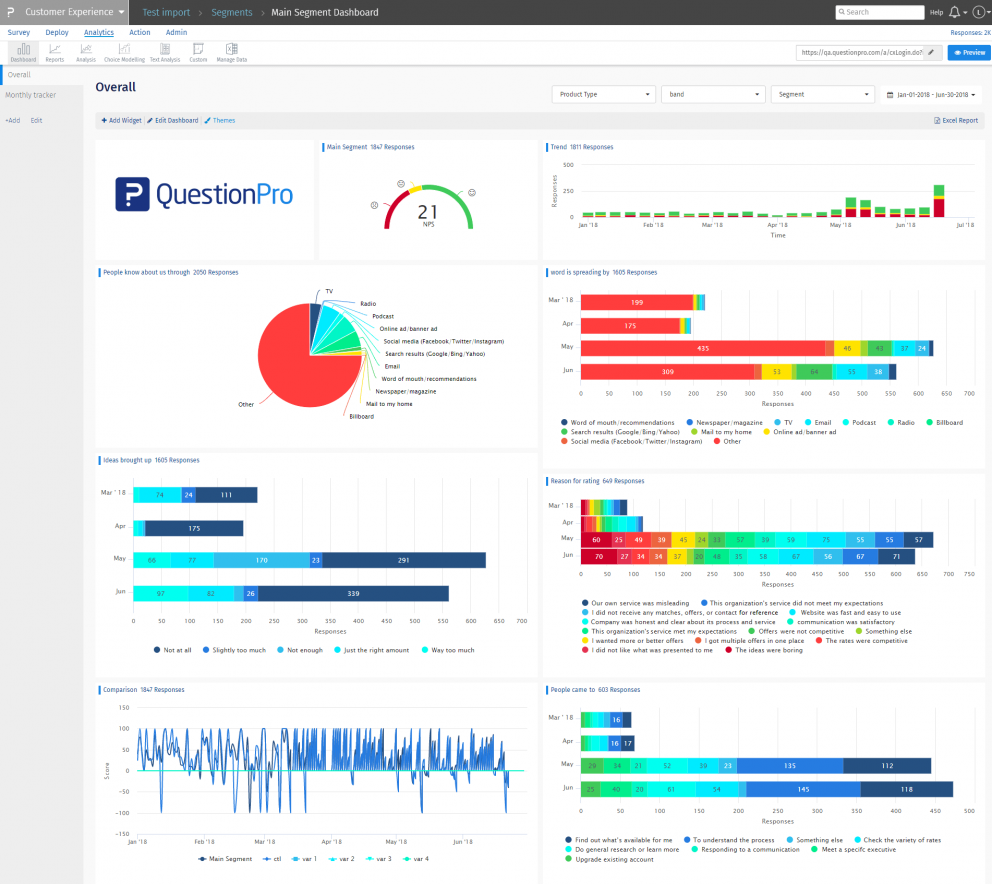Viewport: 992px width, 884px height.
Task: Click the Choice Modelling icon
Action: coord(123,52)
